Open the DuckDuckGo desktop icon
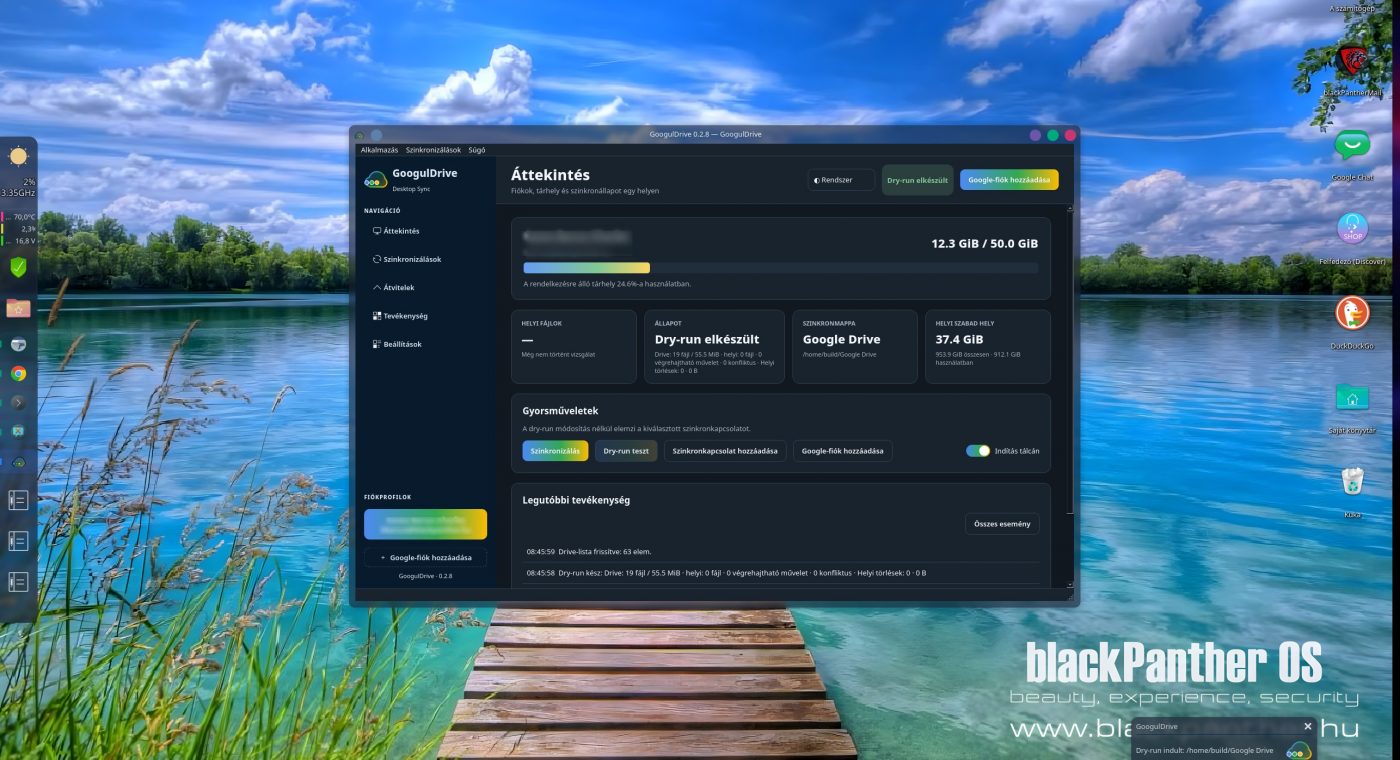Image resolution: width=1400 pixels, height=760 pixels. (1352, 313)
